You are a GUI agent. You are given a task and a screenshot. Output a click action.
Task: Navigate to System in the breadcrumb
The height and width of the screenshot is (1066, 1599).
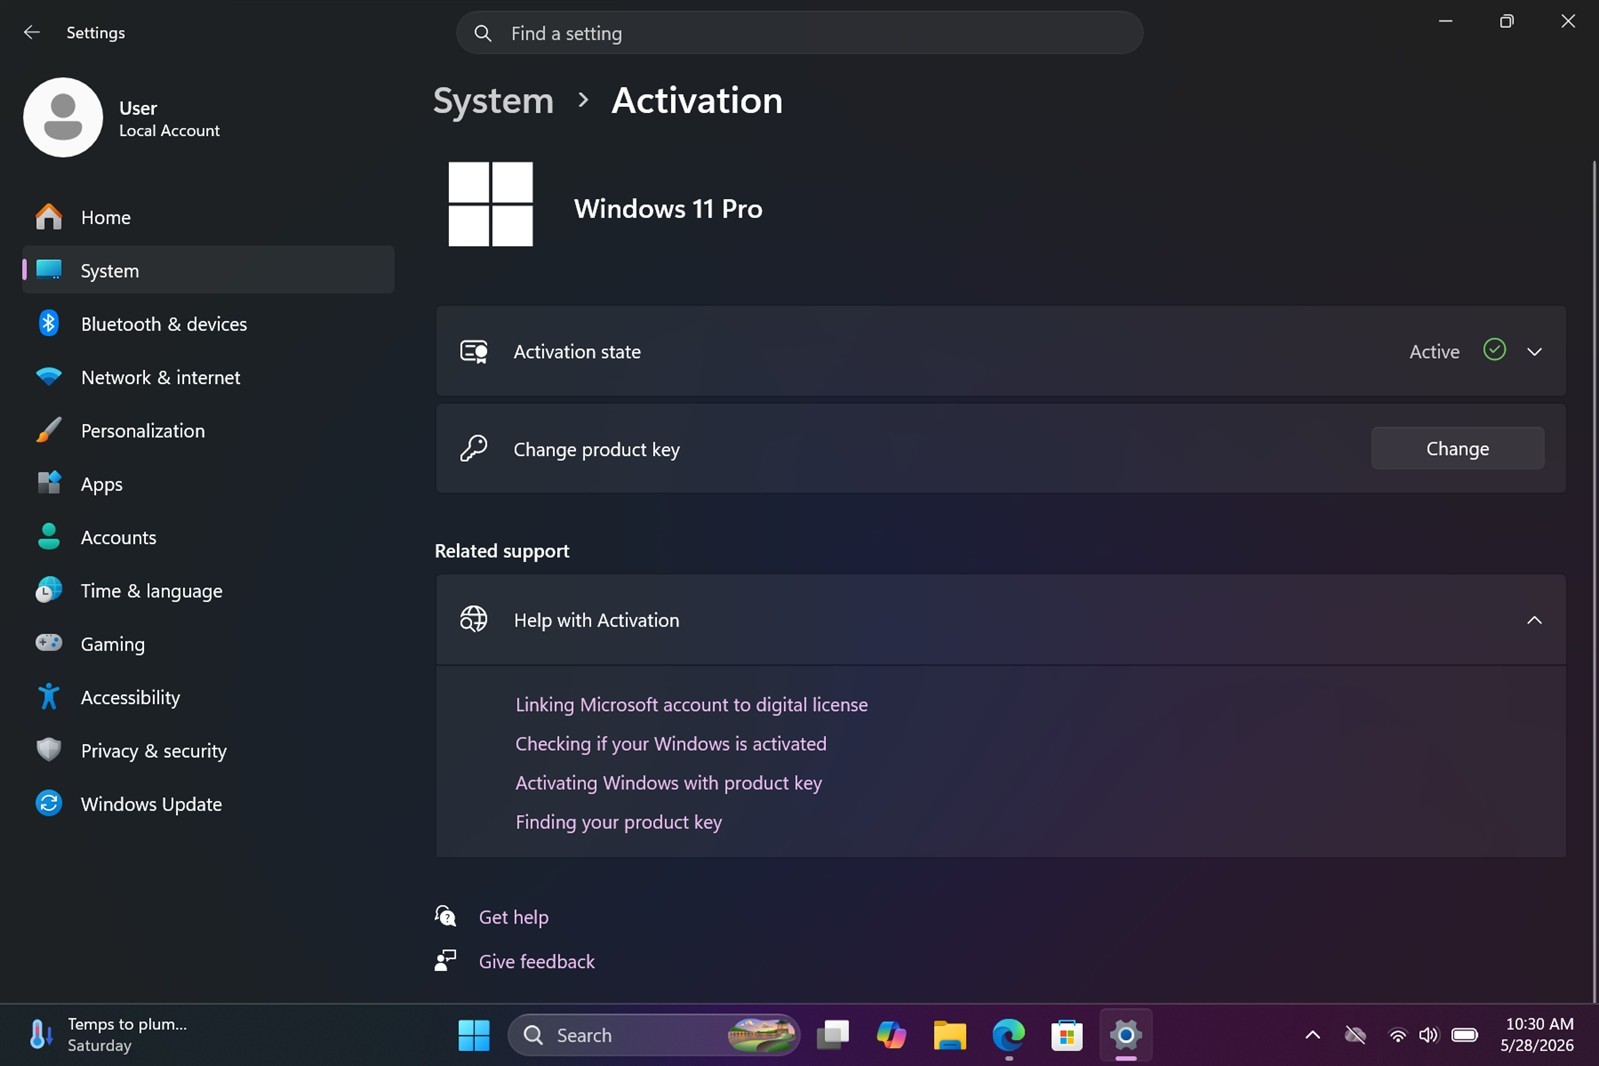(x=493, y=100)
